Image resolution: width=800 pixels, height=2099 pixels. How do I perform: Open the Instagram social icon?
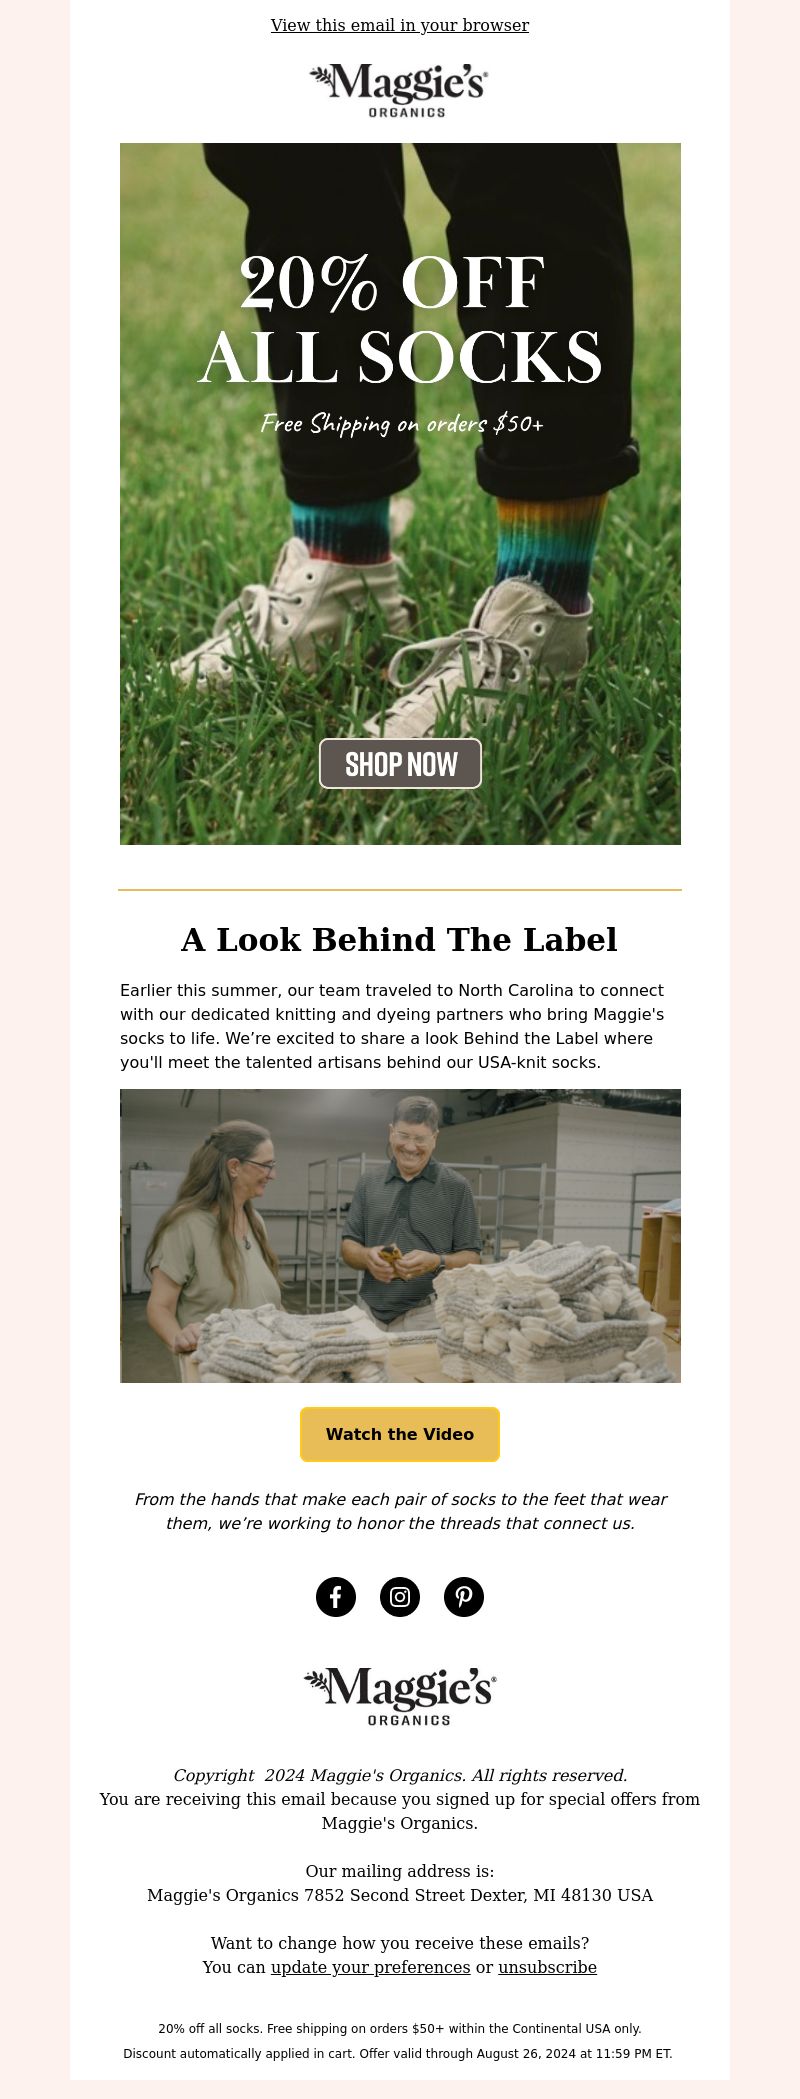(x=400, y=1597)
